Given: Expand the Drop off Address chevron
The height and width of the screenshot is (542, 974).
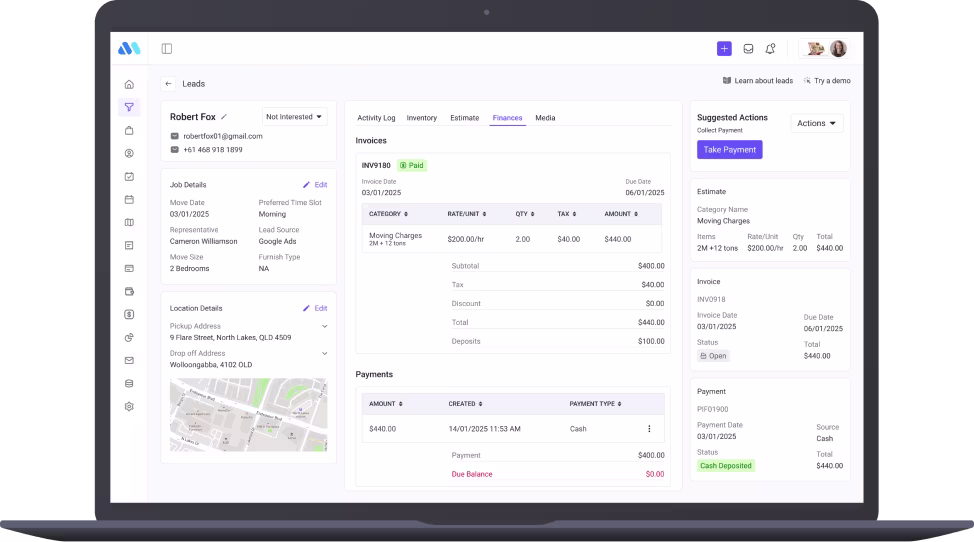Looking at the screenshot, I should 324,353.
